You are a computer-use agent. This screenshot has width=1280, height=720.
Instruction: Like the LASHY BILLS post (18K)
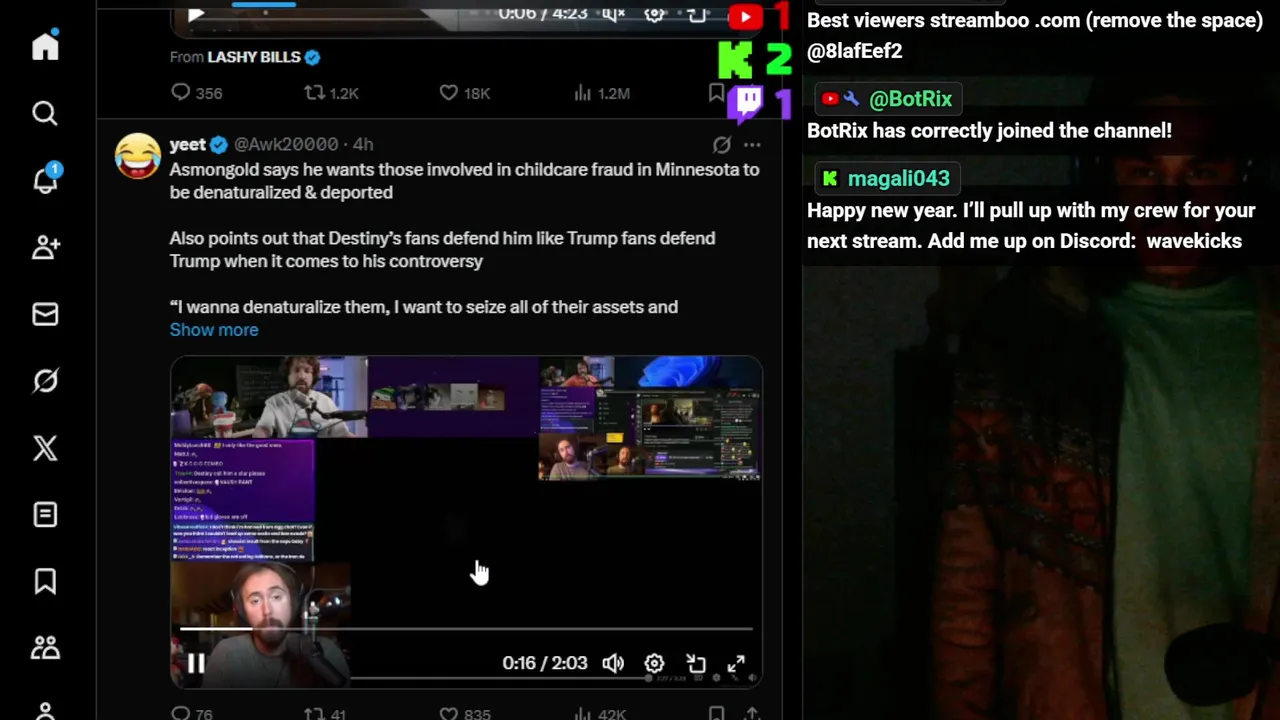[465, 93]
